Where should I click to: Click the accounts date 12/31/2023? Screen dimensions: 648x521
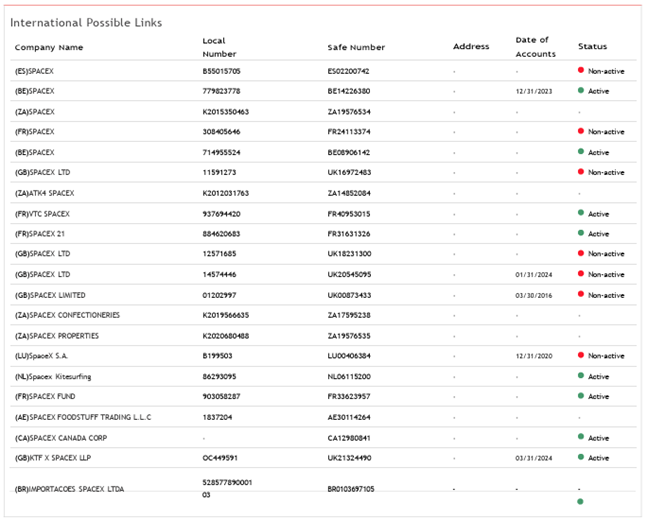534,91
